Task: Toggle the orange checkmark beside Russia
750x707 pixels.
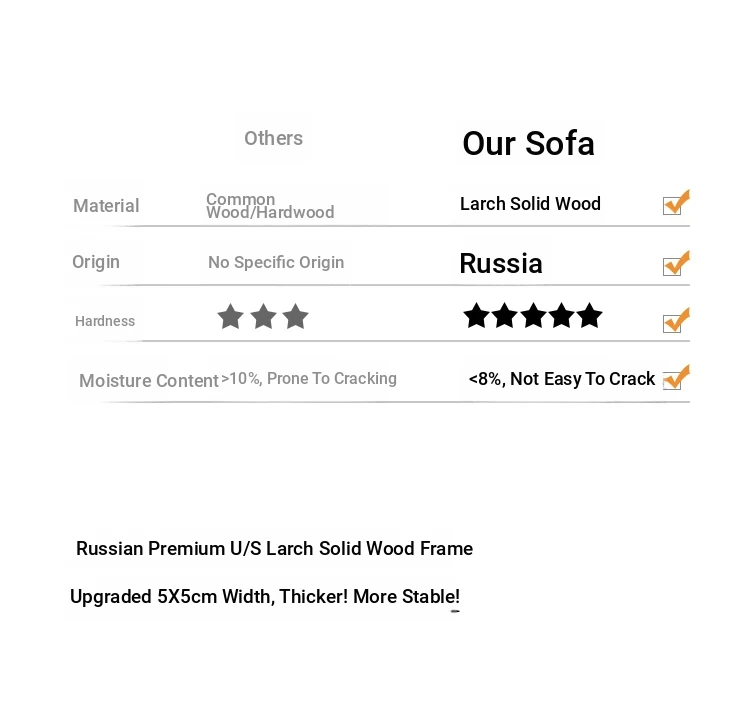Action: pyautogui.click(x=672, y=266)
